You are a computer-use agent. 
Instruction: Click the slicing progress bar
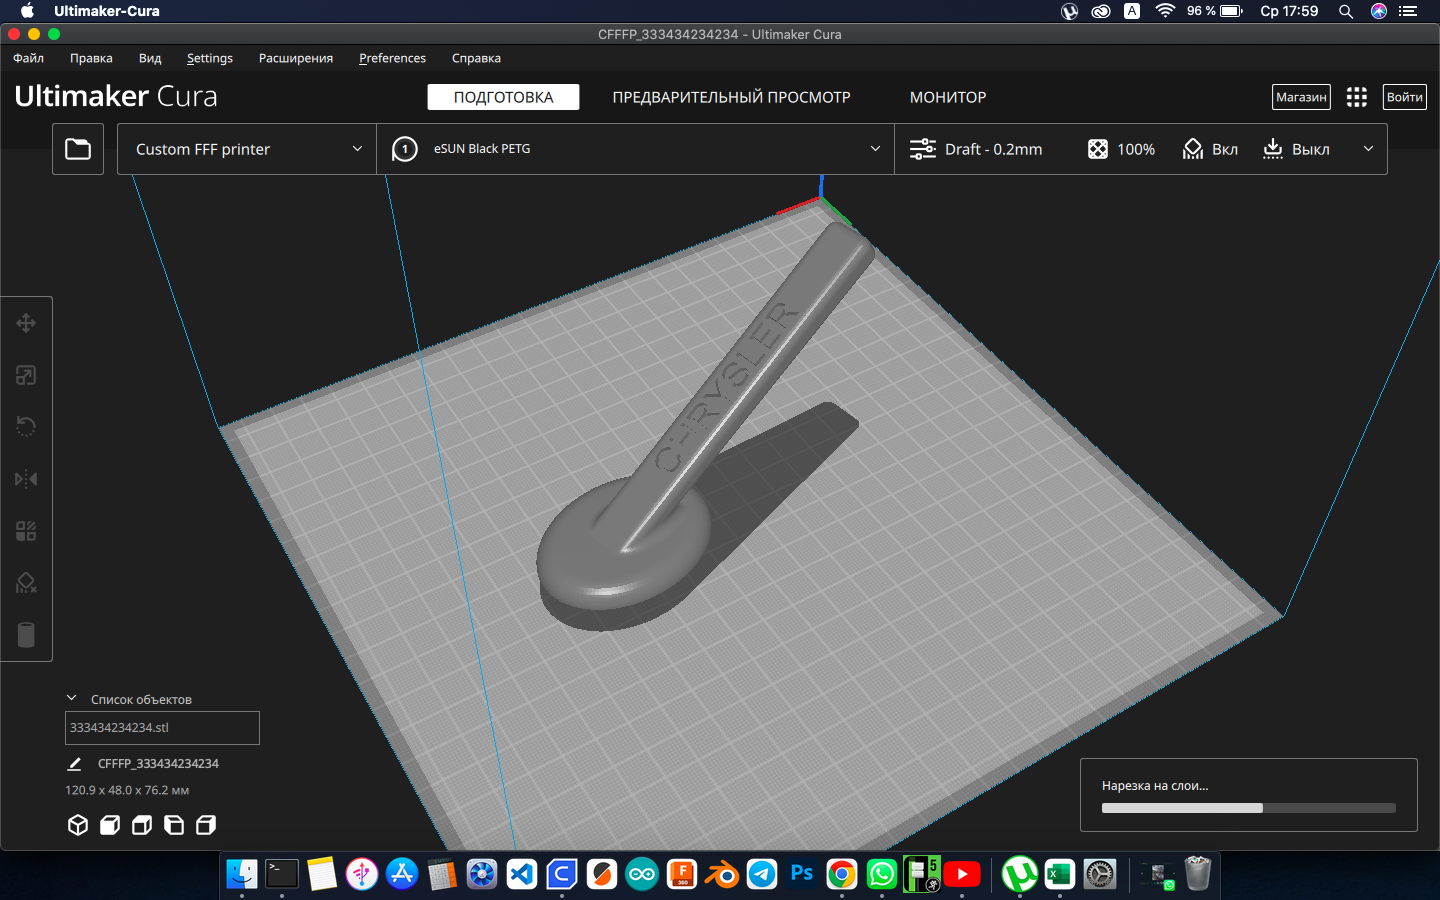coord(1249,808)
